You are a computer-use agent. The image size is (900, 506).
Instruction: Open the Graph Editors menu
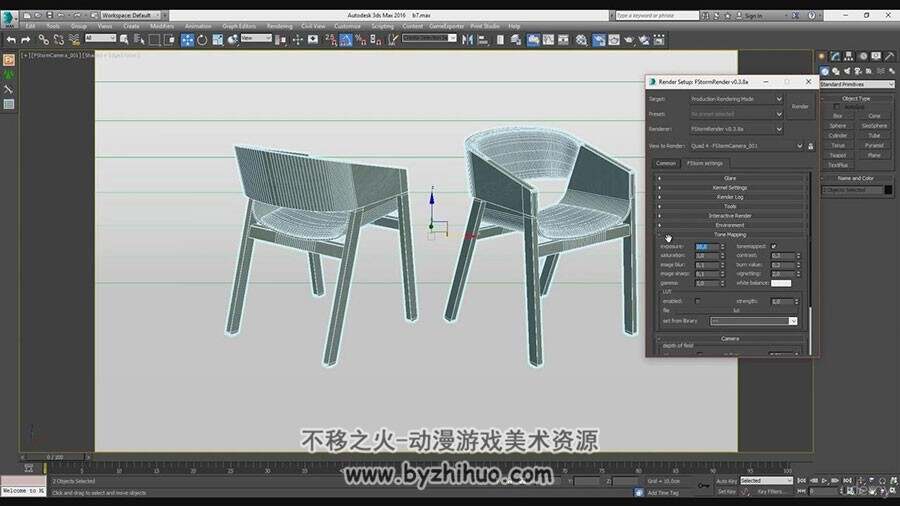[239, 26]
